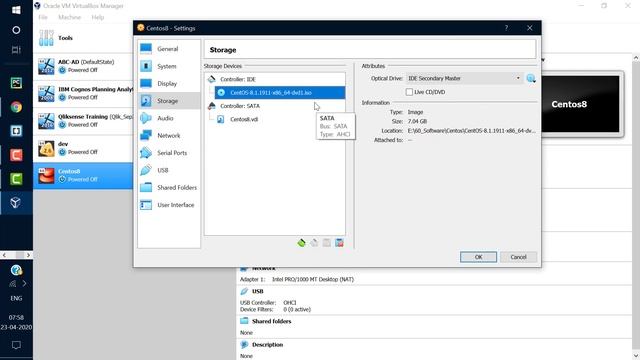Launch Google Chrome from taskbar

[16, 107]
